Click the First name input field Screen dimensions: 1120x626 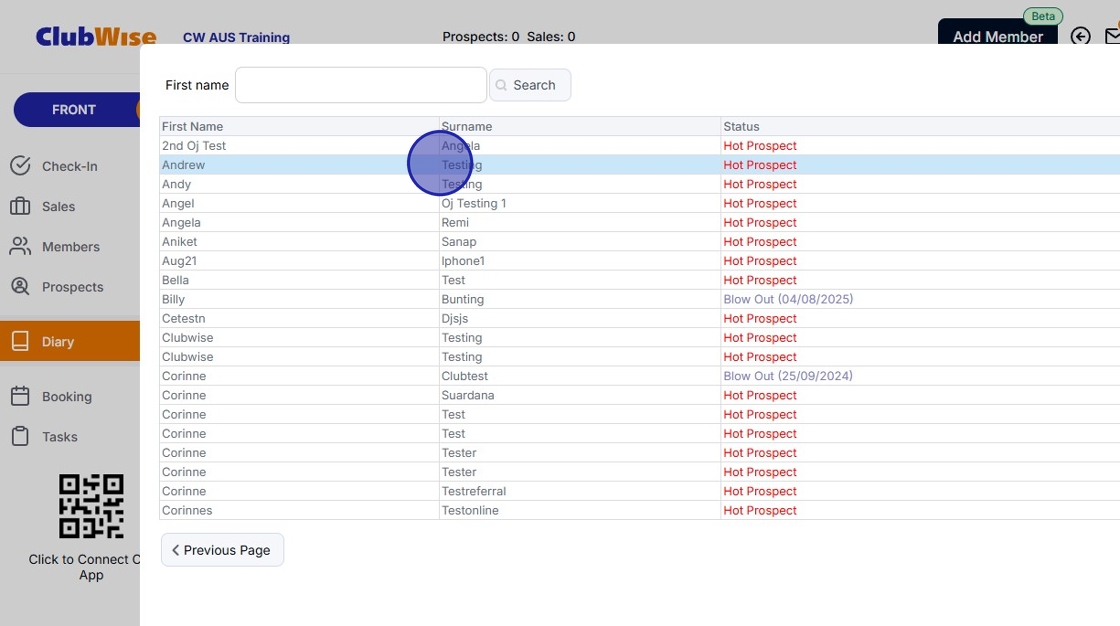pyautogui.click(x=361, y=85)
